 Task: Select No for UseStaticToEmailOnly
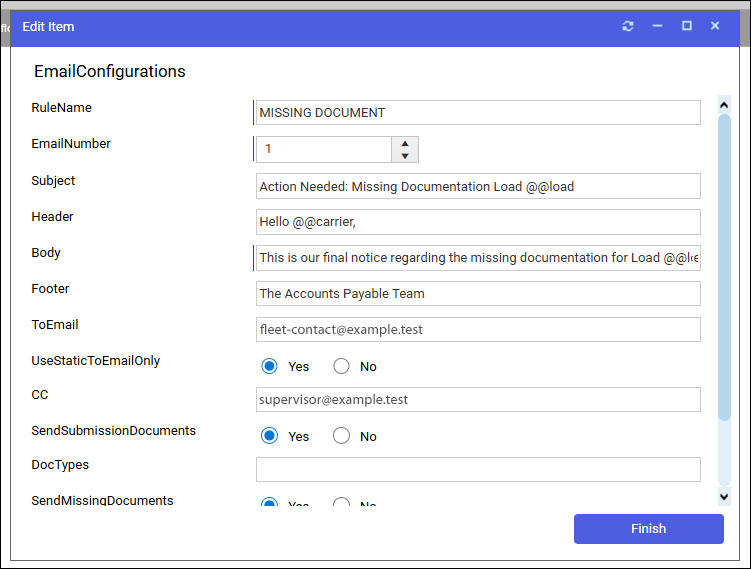[x=341, y=366]
